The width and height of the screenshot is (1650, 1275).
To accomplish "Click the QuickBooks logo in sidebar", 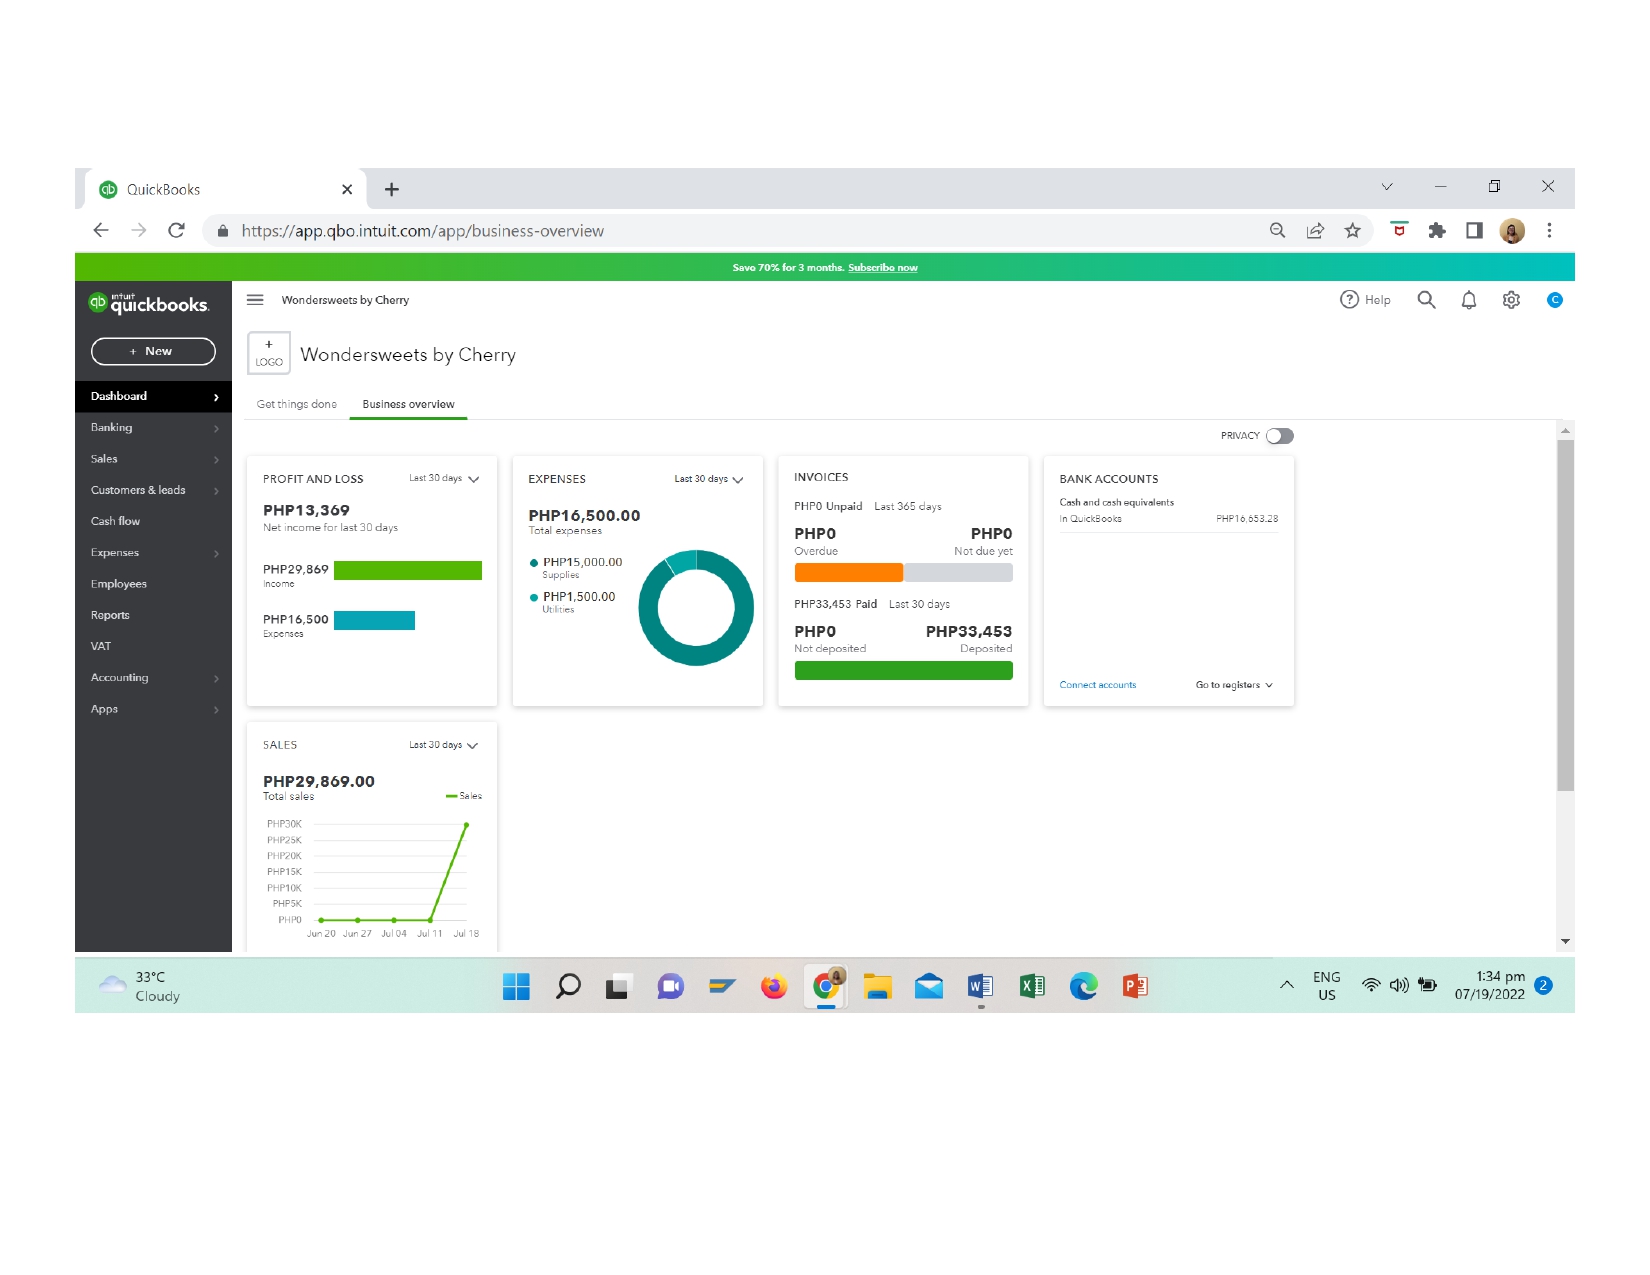I will tap(149, 303).
